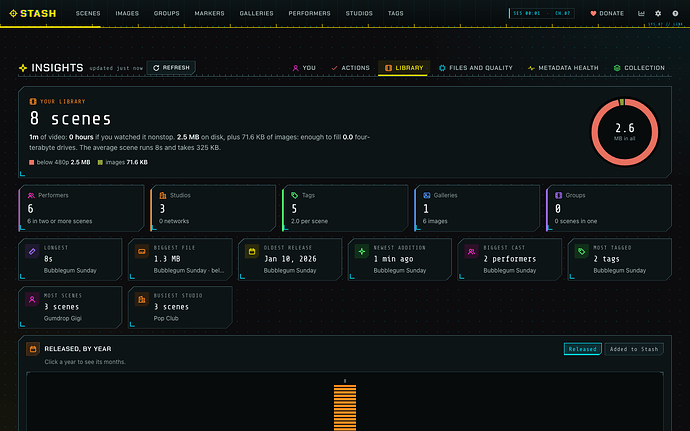Click the Donate heart icon
Viewport: 690px width, 431px height.
(x=593, y=14)
